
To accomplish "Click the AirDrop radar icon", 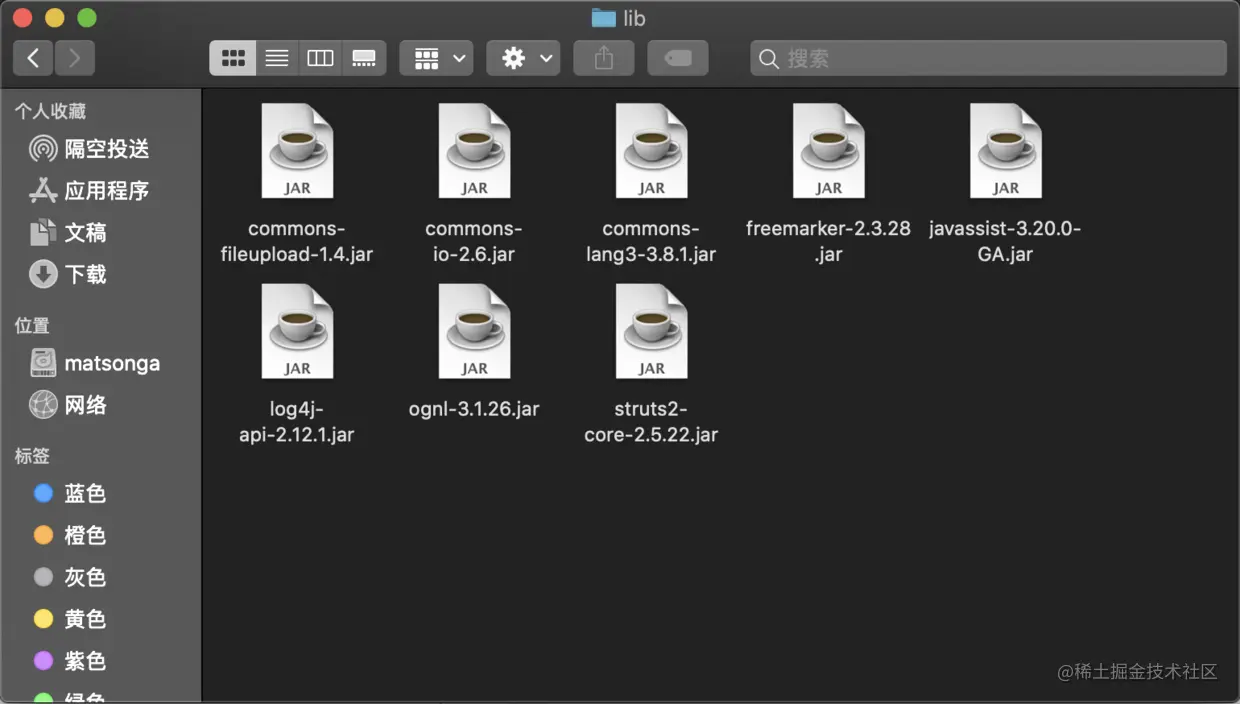I will coord(43,149).
